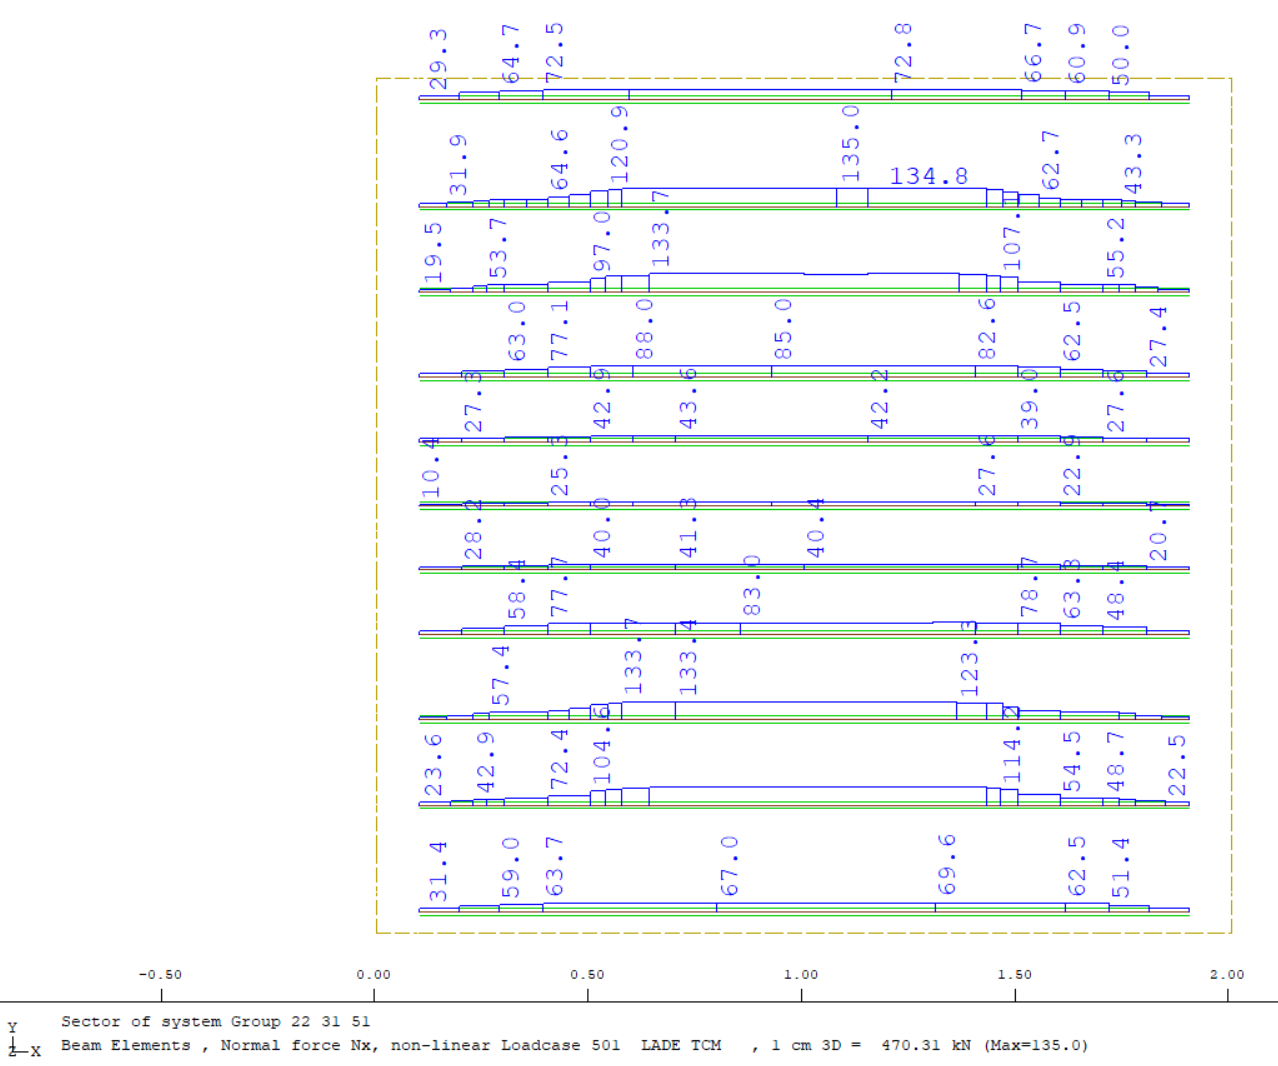
Task: Select the 72.8 label on top beam
Action: [903, 51]
